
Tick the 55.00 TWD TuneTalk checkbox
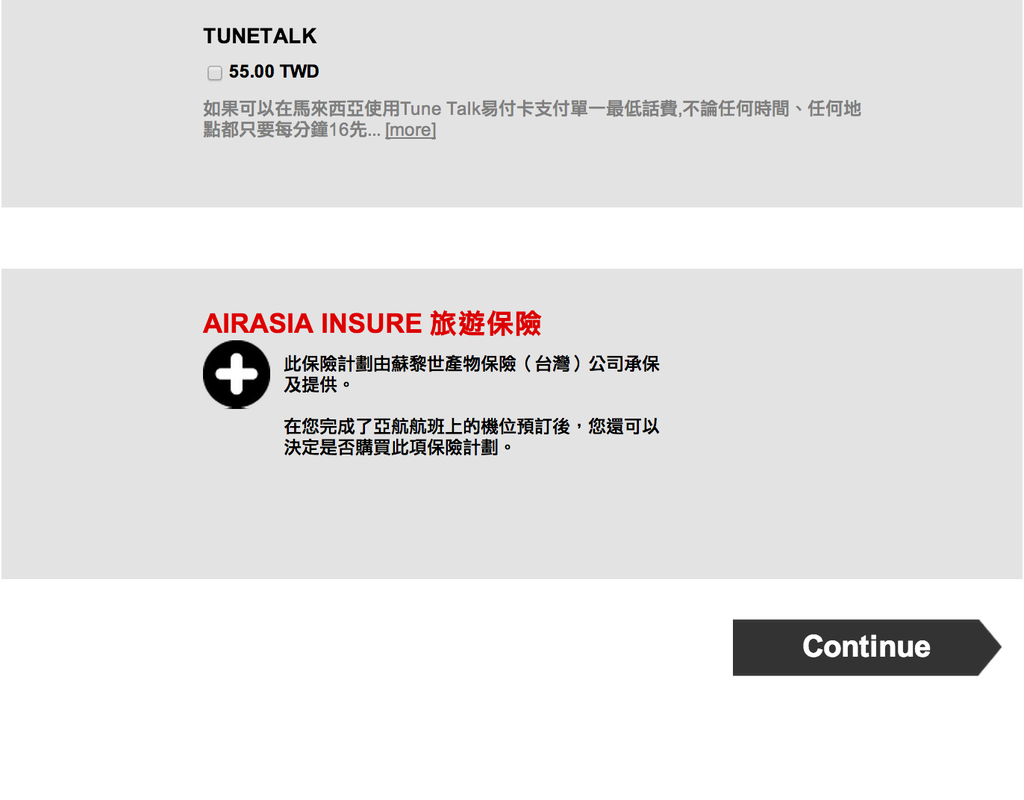point(215,72)
